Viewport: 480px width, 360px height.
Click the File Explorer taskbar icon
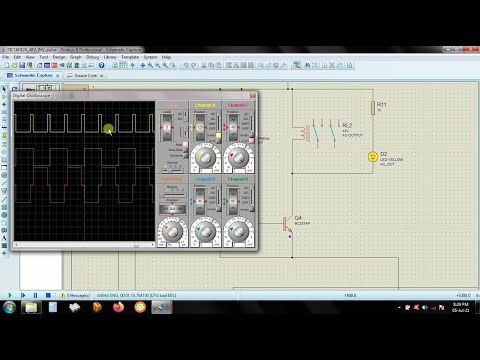point(31,307)
